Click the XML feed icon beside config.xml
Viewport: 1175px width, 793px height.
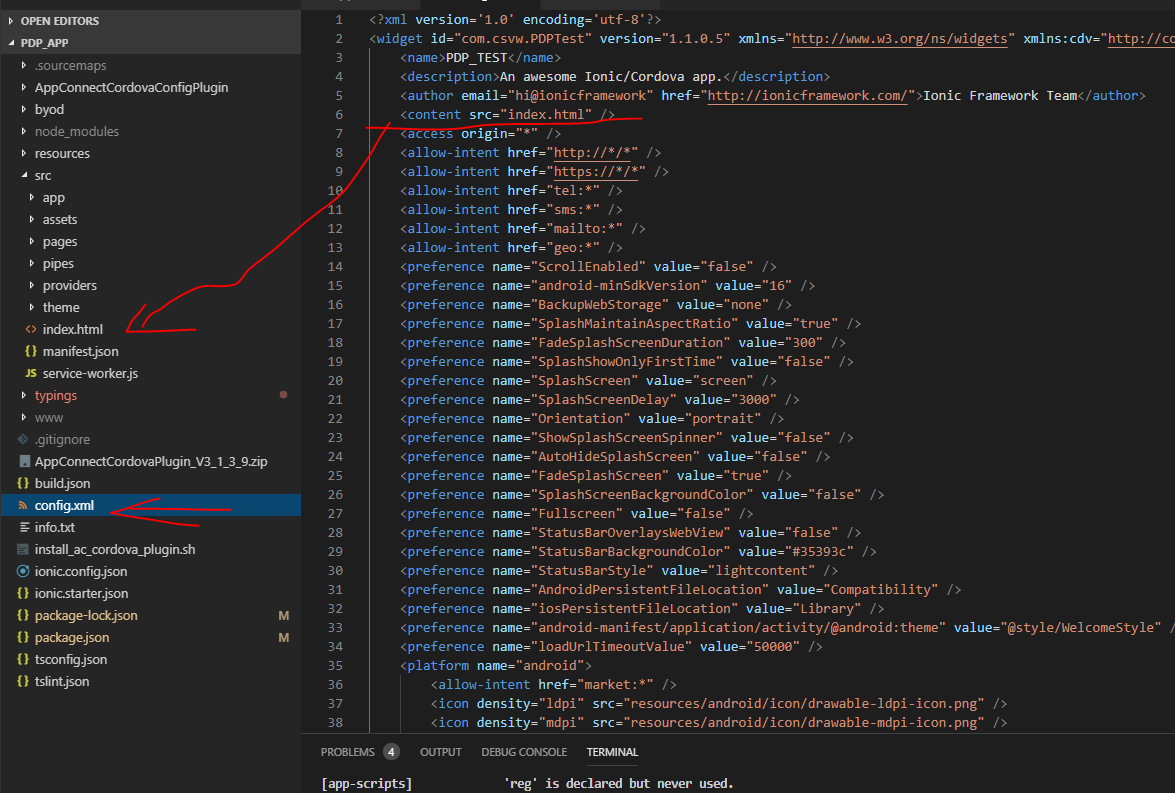tap(23, 505)
